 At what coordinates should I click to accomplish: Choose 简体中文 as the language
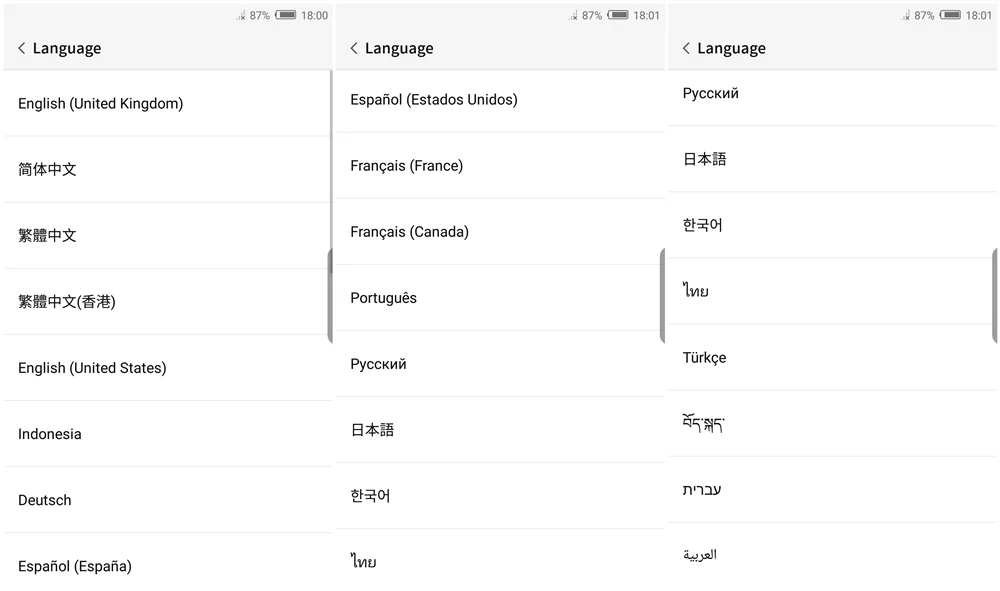click(47, 169)
